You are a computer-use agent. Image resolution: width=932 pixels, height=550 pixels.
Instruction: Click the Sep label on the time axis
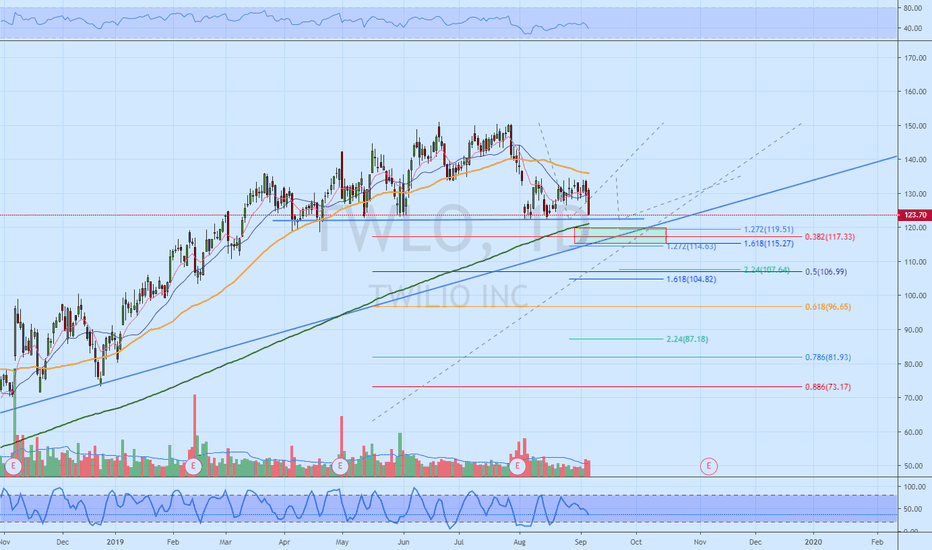[581, 542]
